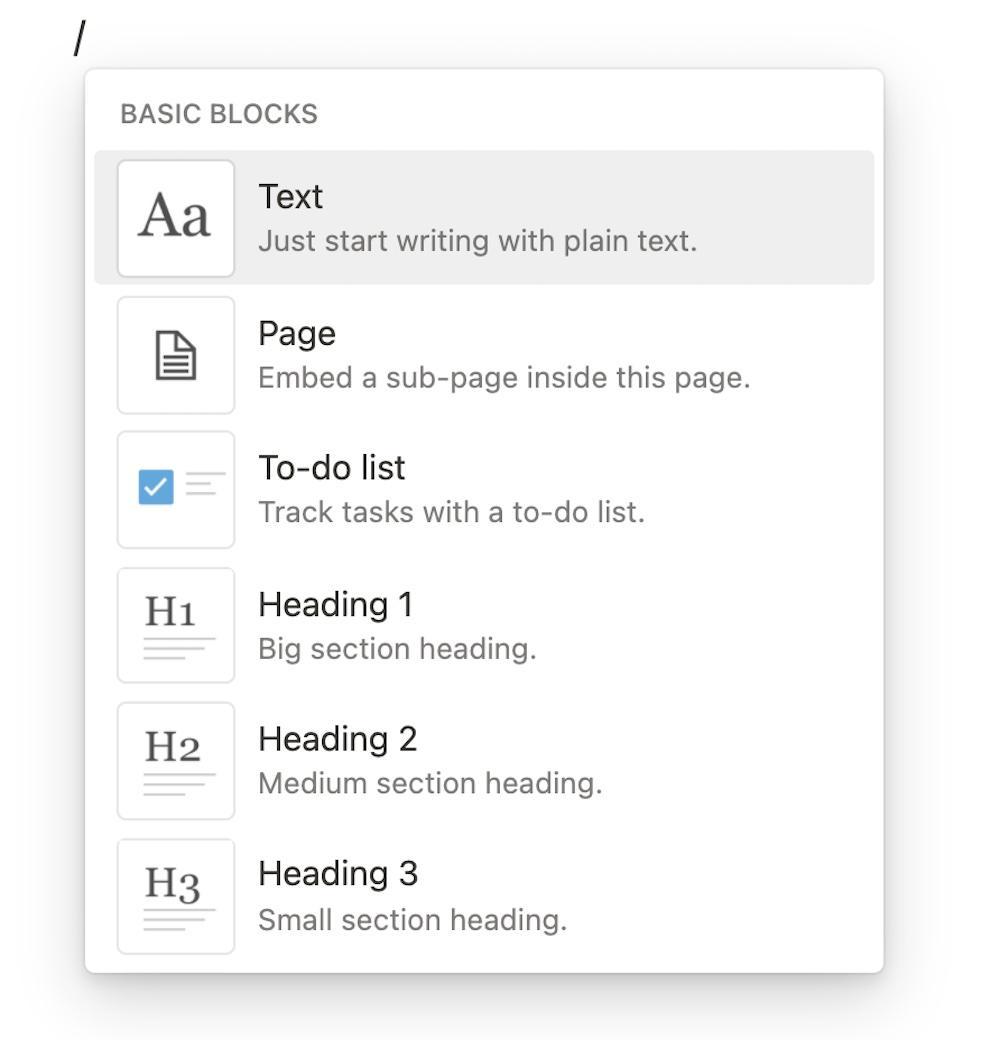1000x1040 pixels.
Task: Click the 'Aa' Text block icon
Action: point(176,218)
